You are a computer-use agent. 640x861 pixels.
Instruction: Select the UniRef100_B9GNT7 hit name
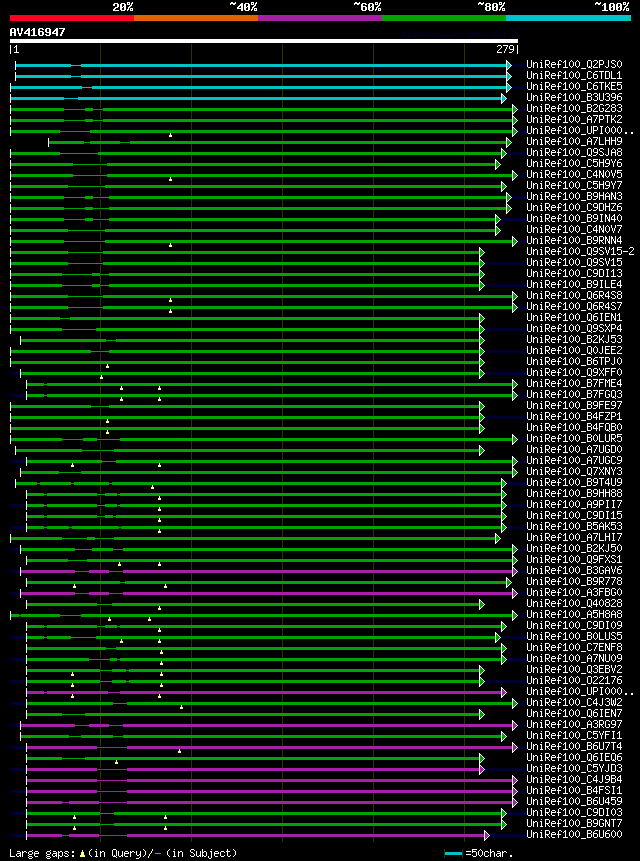574,824
